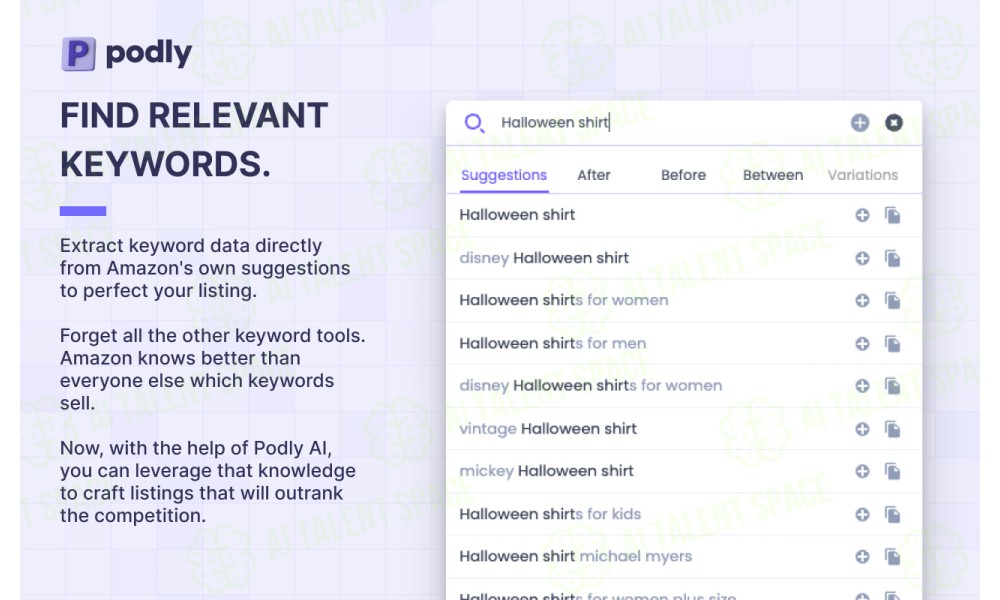The width and height of the screenshot is (1000, 600).
Task: Select the Variations tab
Action: [x=862, y=175]
